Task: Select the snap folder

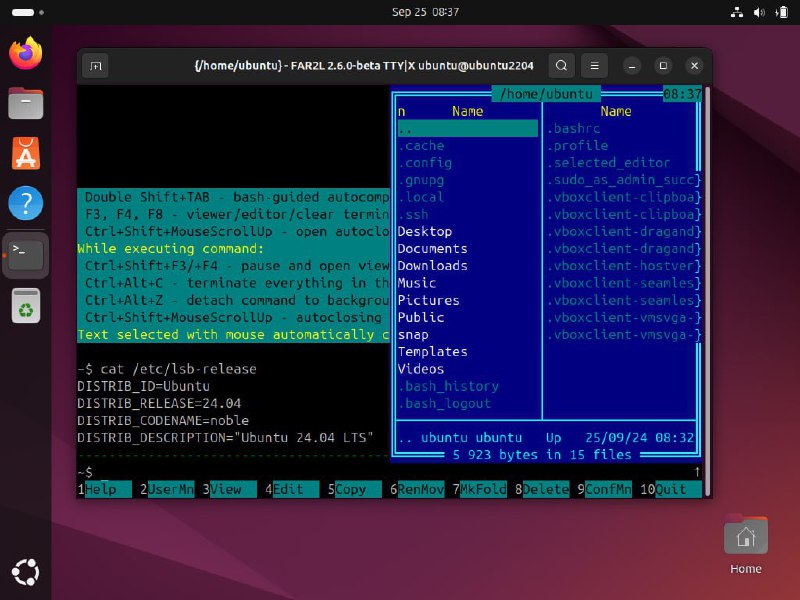Action: coord(467,335)
